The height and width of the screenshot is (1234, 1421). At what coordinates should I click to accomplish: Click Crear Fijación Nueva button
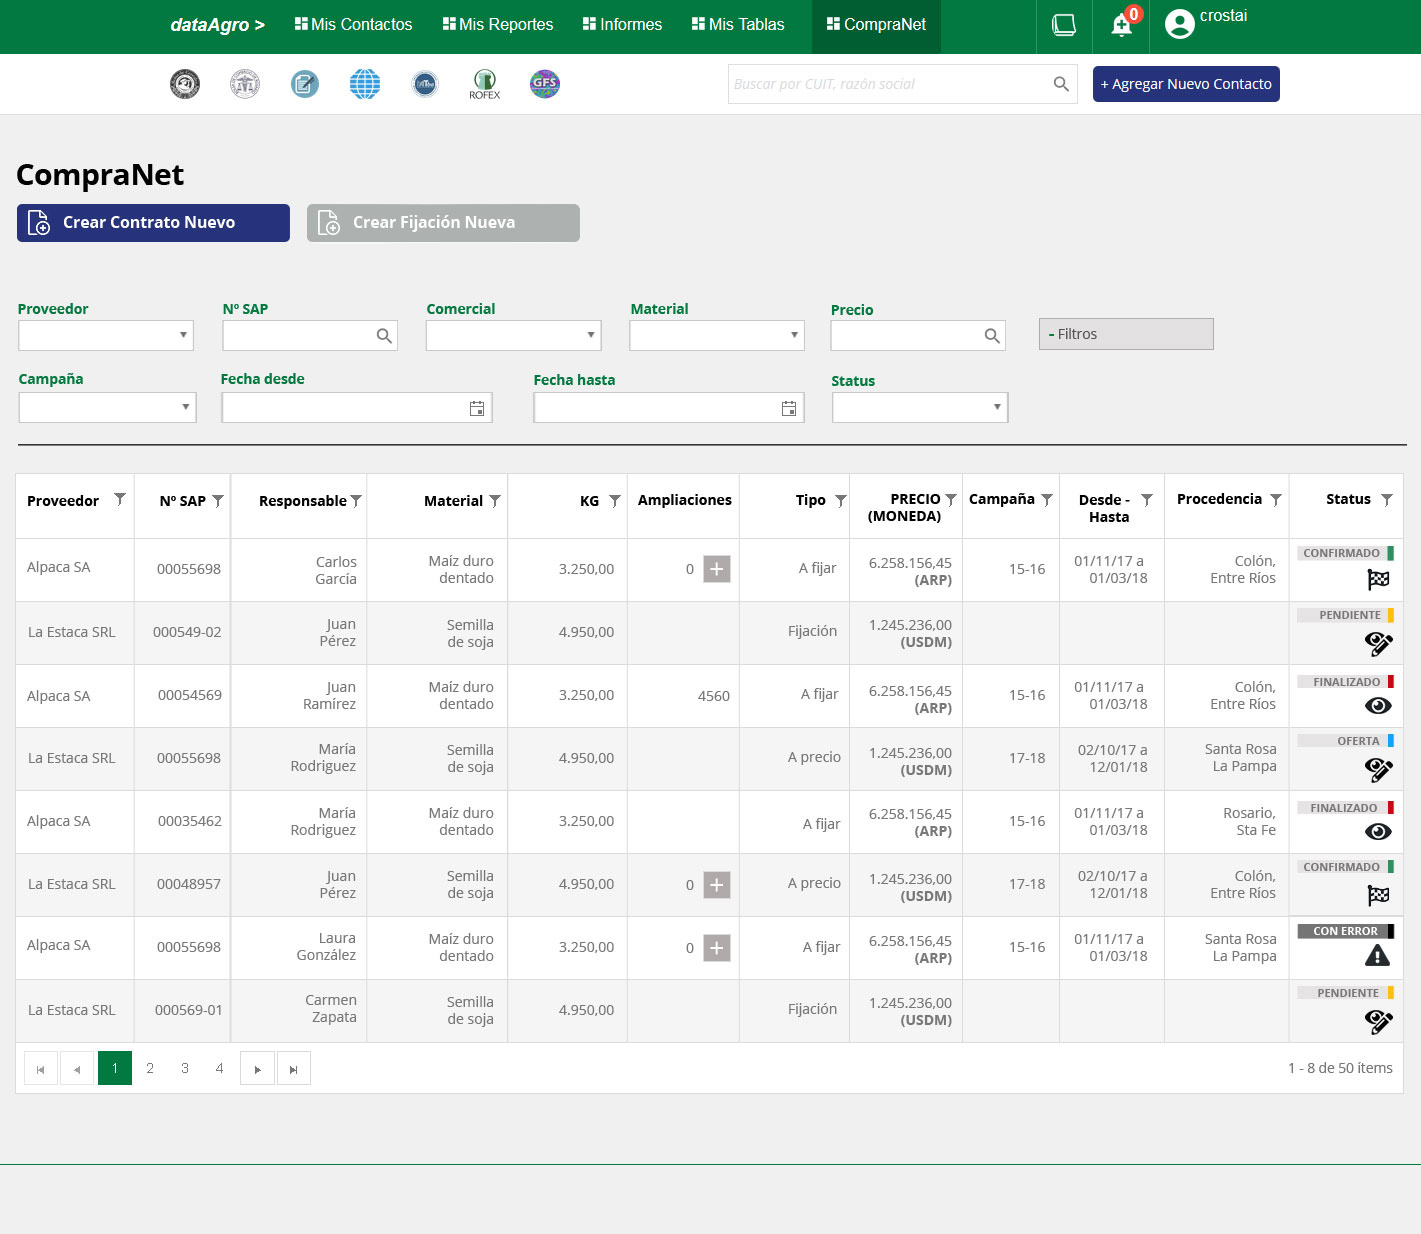tap(443, 223)
